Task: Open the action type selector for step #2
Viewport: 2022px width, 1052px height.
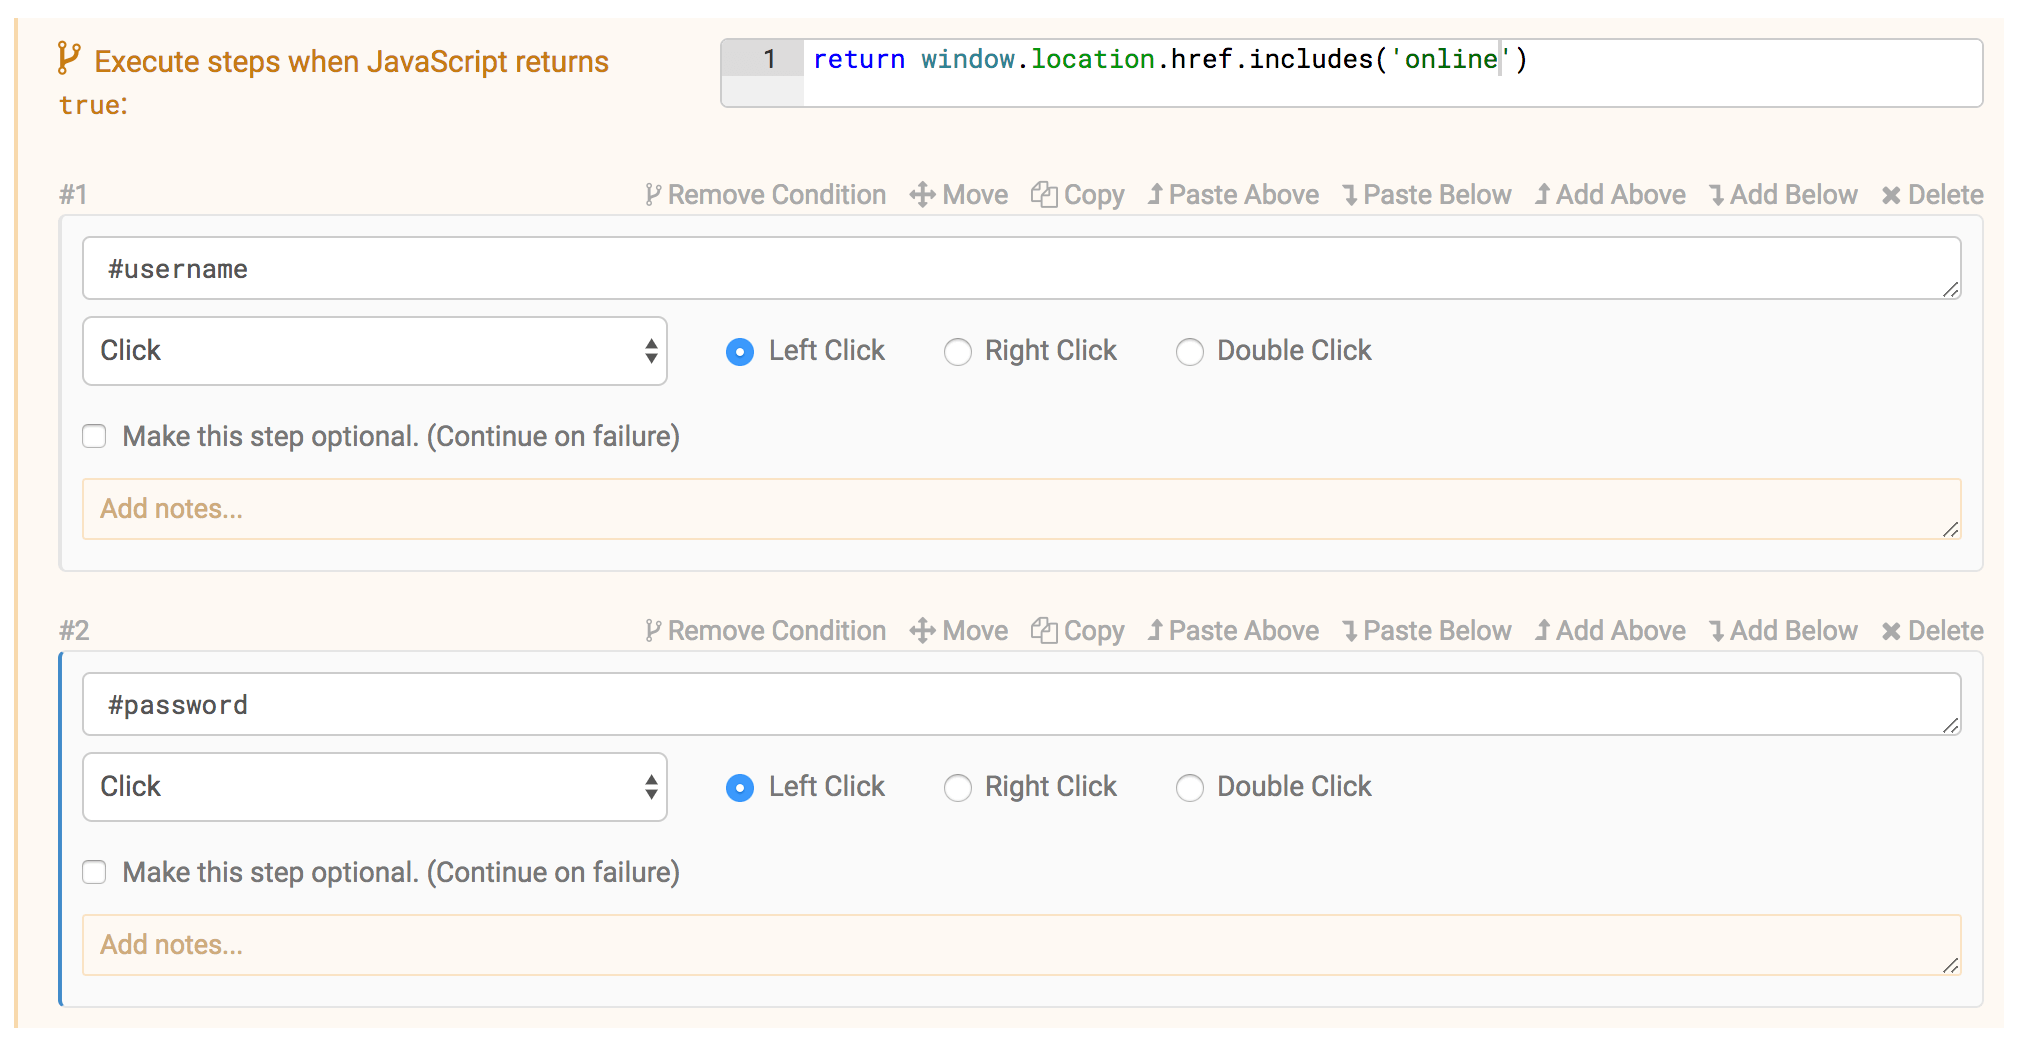Action: point(374,787)
